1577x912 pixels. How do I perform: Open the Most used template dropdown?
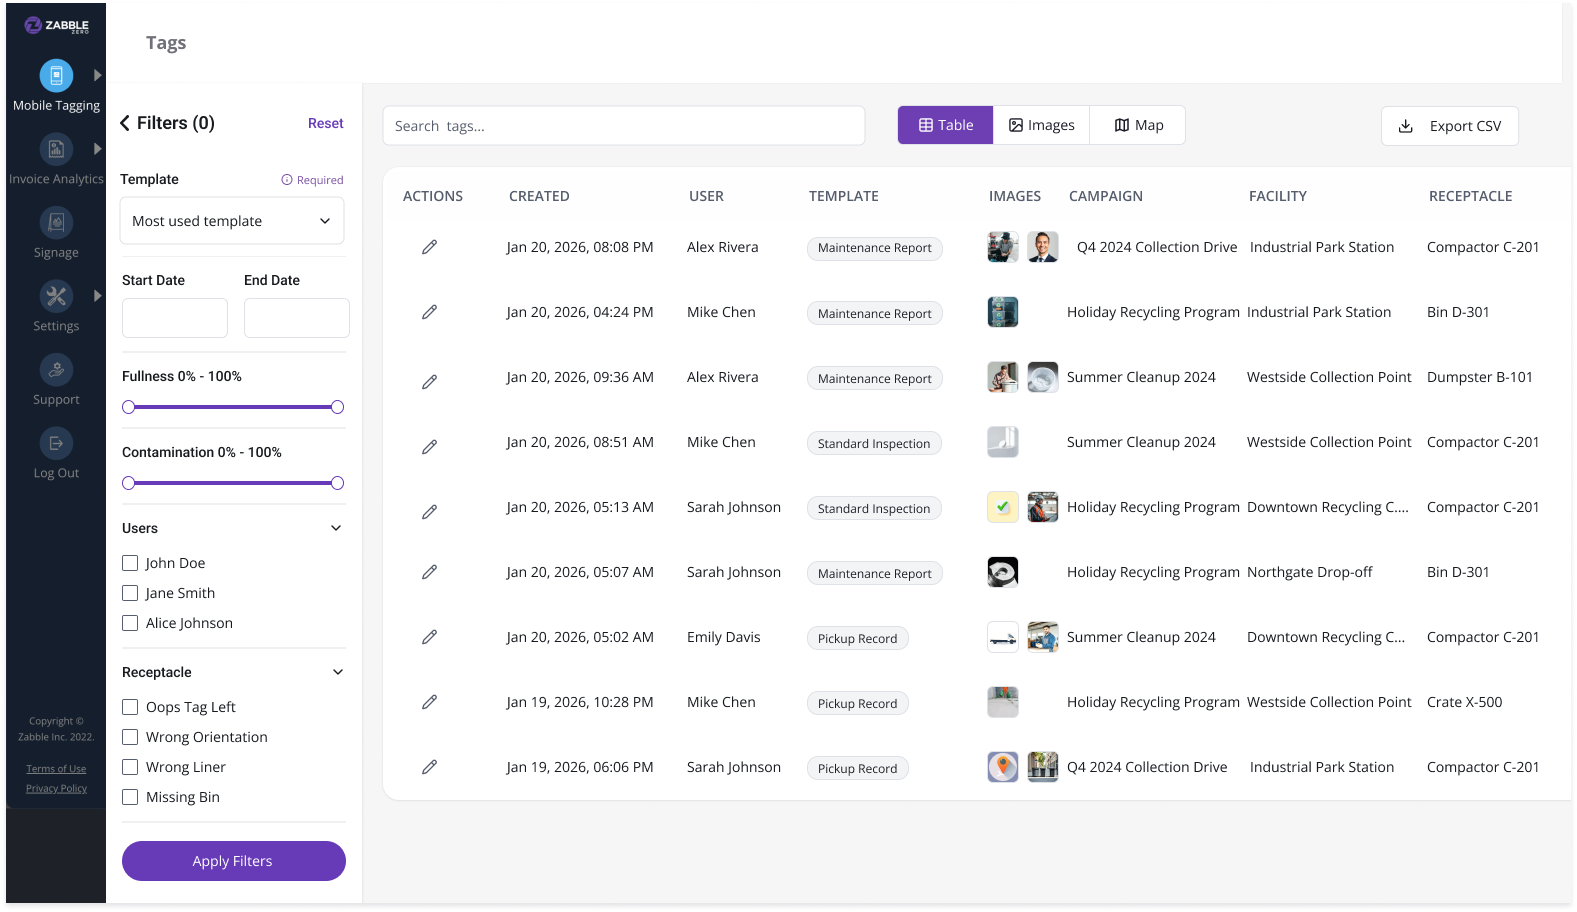click(x=232, y=221)
